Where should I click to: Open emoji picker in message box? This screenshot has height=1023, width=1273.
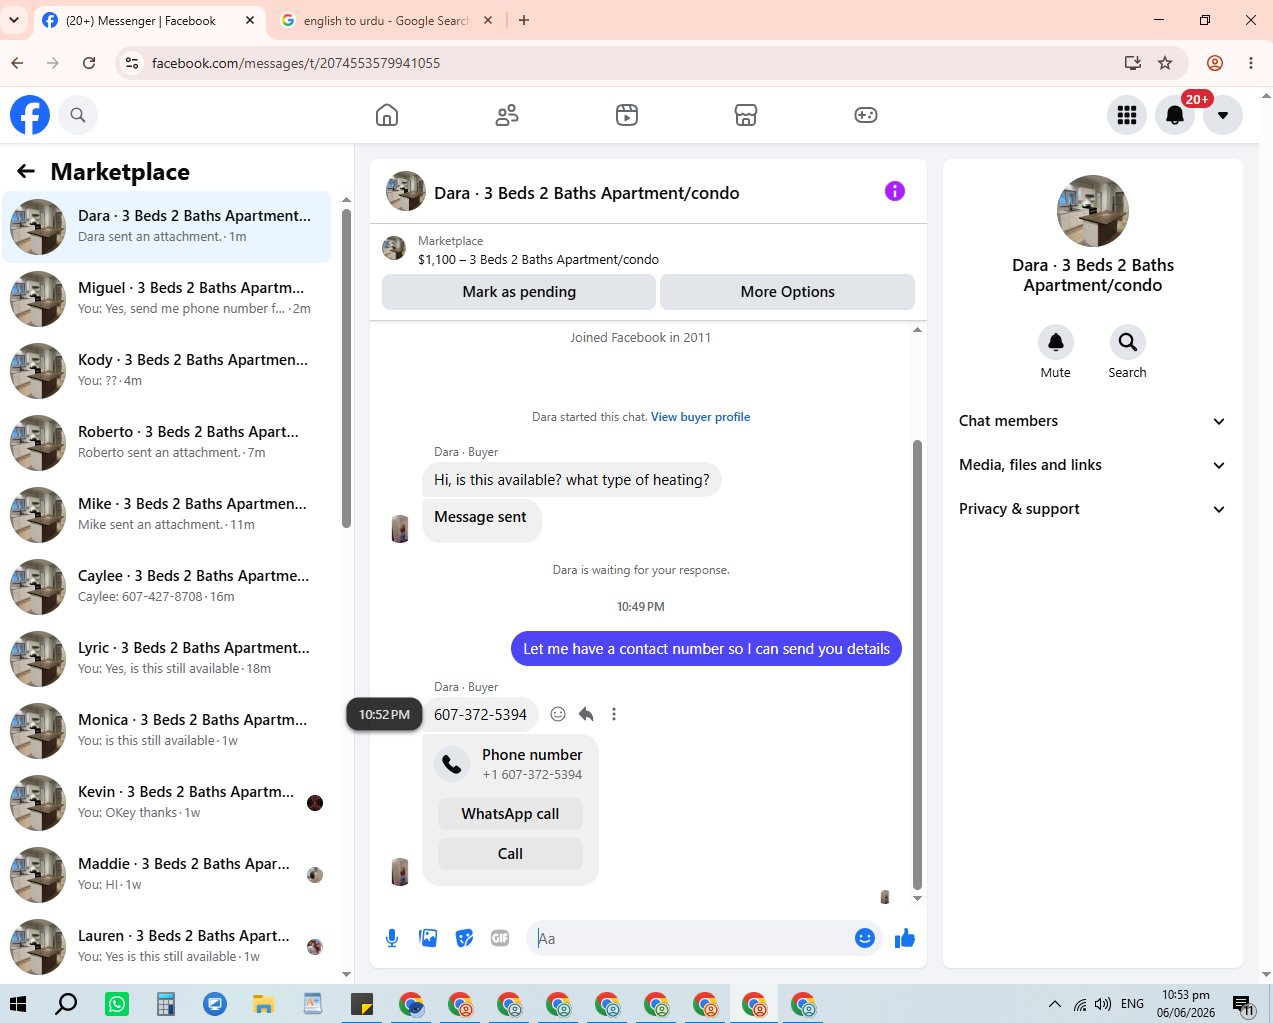[x=865, y=938]
